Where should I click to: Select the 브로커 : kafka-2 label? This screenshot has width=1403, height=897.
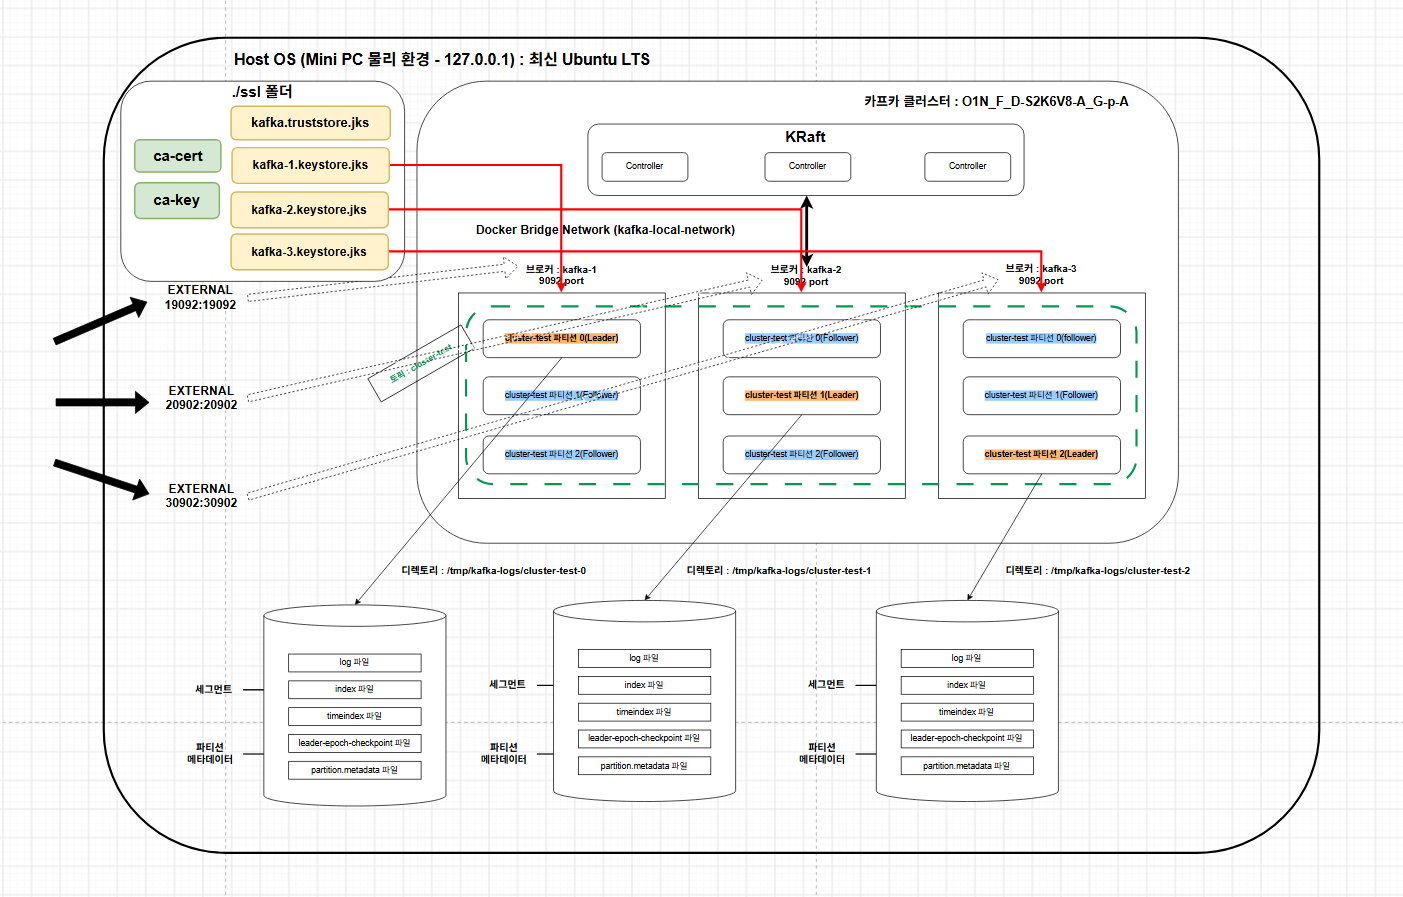coord(806,275)
